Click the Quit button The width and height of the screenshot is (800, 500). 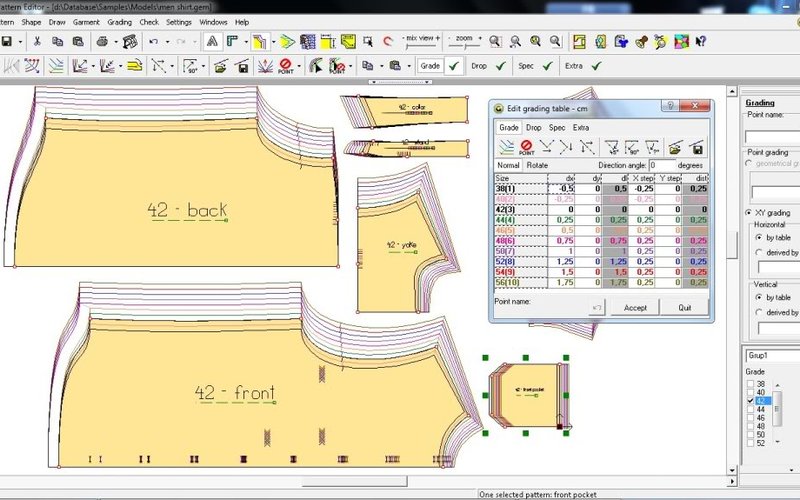(685, 308)
